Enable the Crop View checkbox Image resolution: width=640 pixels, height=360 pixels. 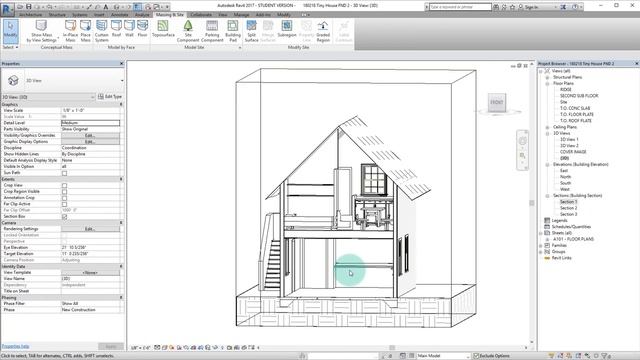tap(64, 185)
